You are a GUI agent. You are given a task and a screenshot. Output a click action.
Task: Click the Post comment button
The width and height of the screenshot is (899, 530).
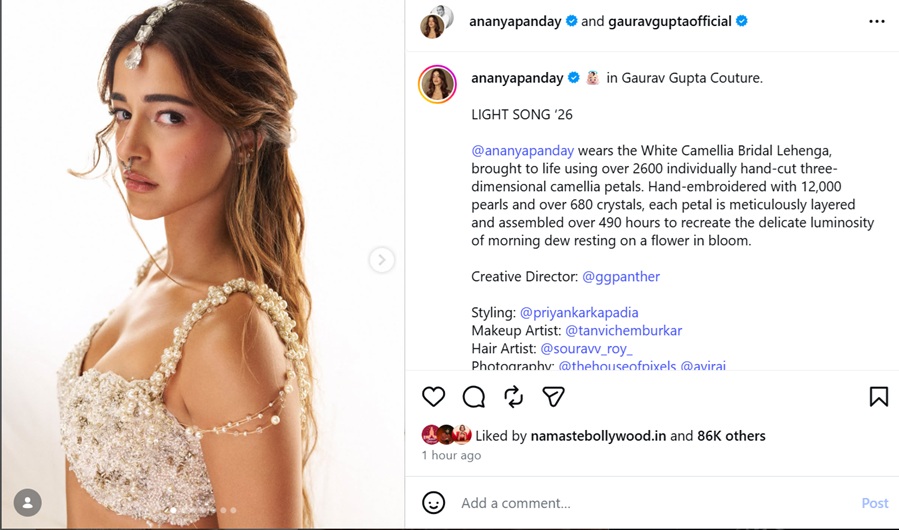click(x=875, y=503)
